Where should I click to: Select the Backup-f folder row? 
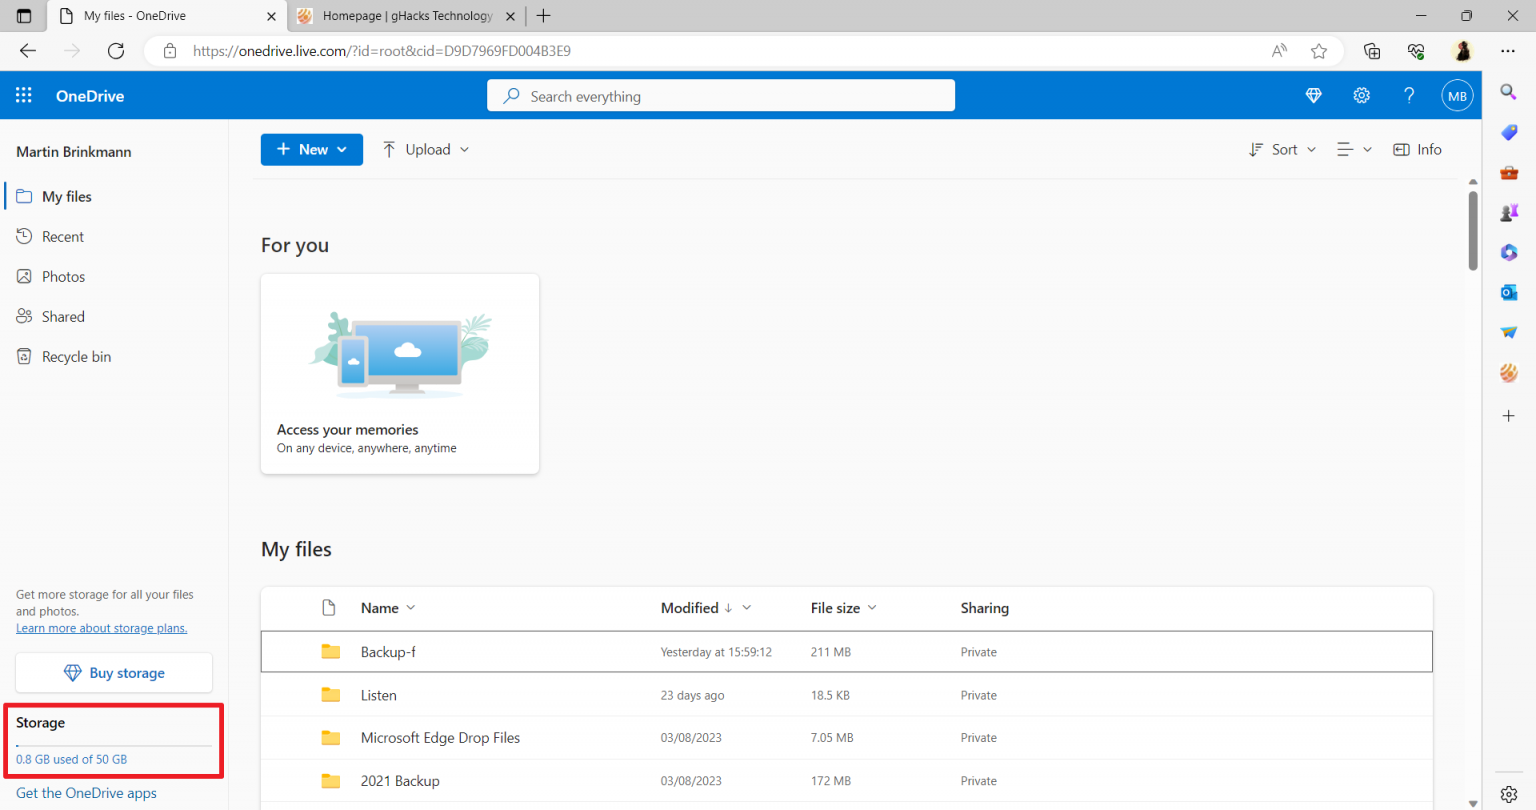click(x=388, y=651)
